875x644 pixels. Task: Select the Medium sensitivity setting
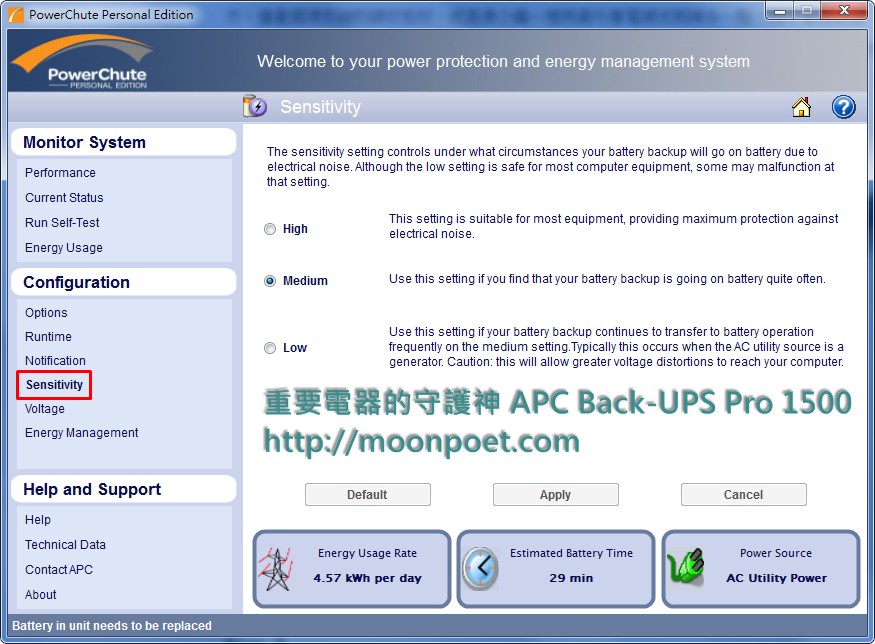[x=270, y=280]
